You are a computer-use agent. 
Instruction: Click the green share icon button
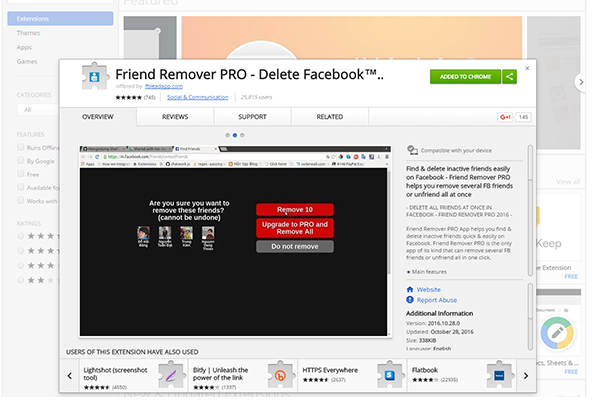click(x=509, y=77)
